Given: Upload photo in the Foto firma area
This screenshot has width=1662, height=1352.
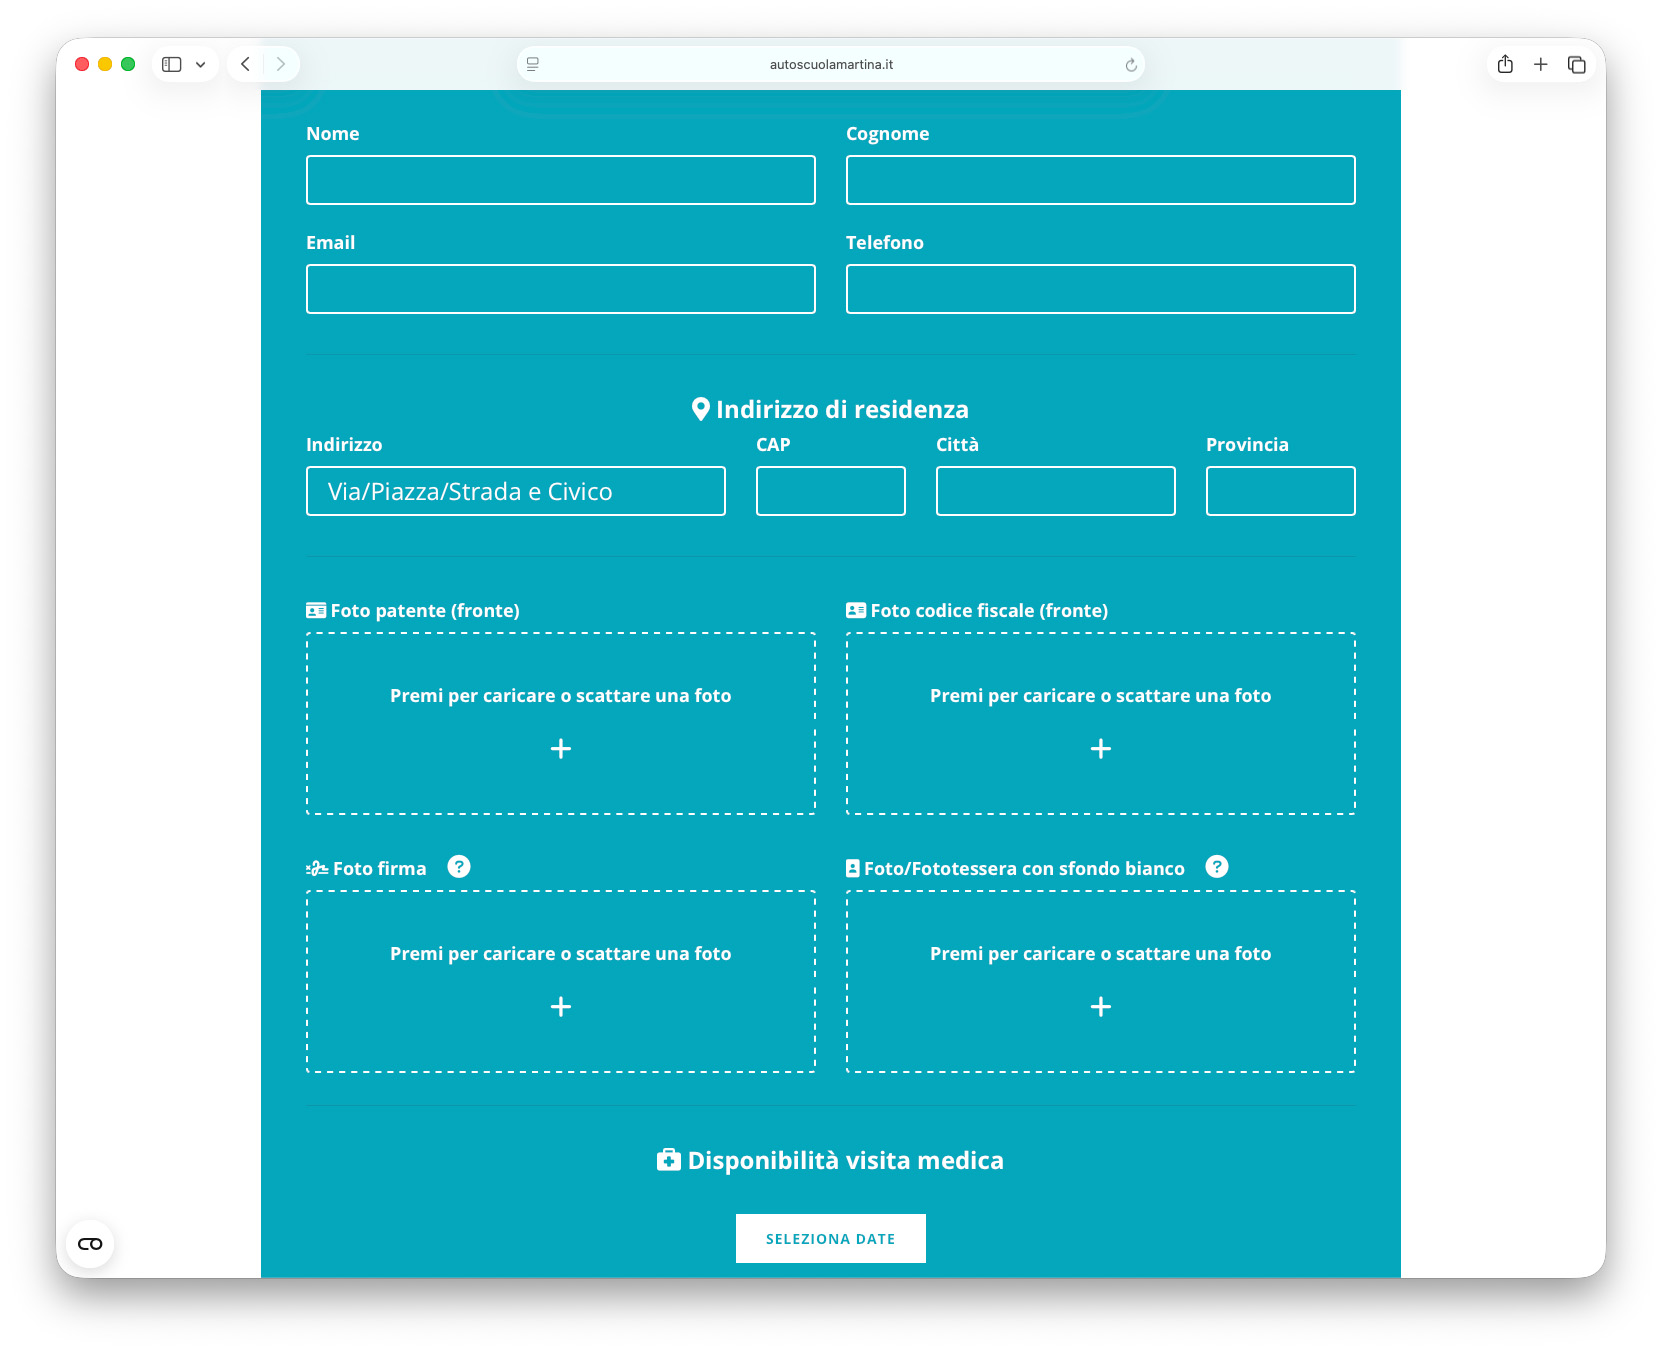Looking at the screenshot, I should point(561,981).
